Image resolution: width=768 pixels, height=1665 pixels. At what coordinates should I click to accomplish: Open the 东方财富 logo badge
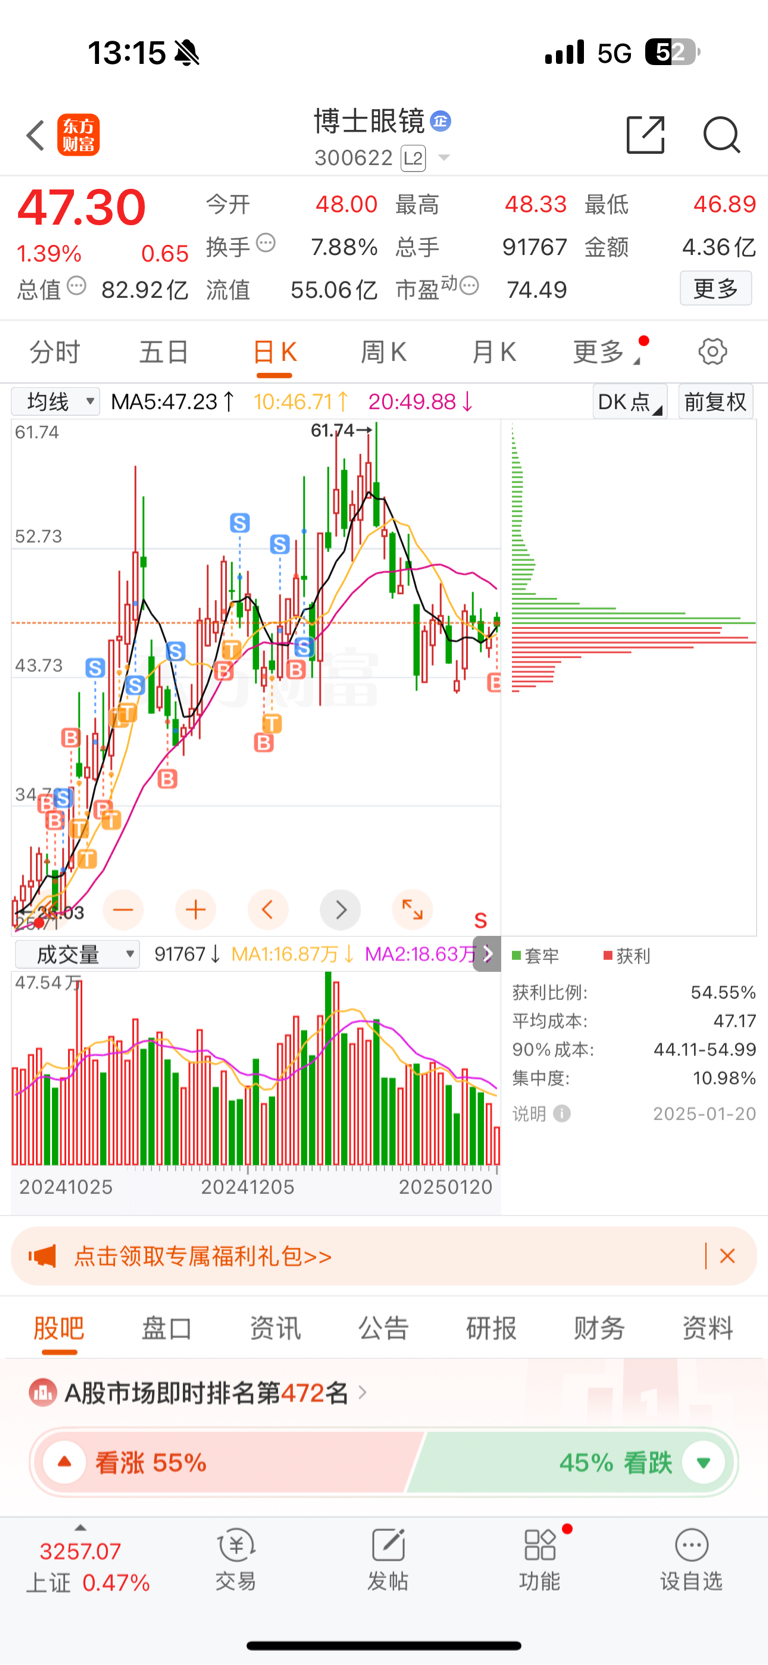pos(79,135)
